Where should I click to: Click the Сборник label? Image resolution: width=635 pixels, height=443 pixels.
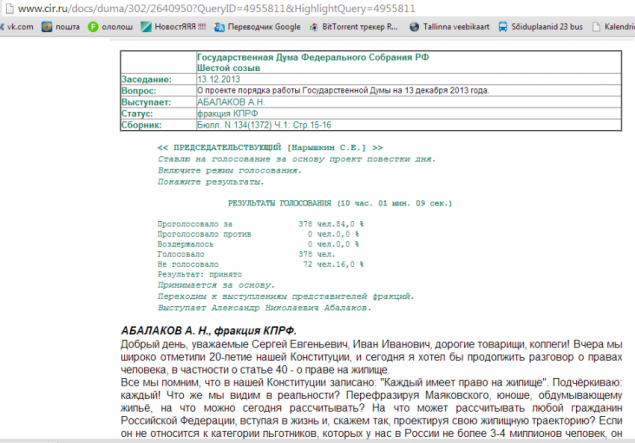pyautogui.click(x=141, y=125)
